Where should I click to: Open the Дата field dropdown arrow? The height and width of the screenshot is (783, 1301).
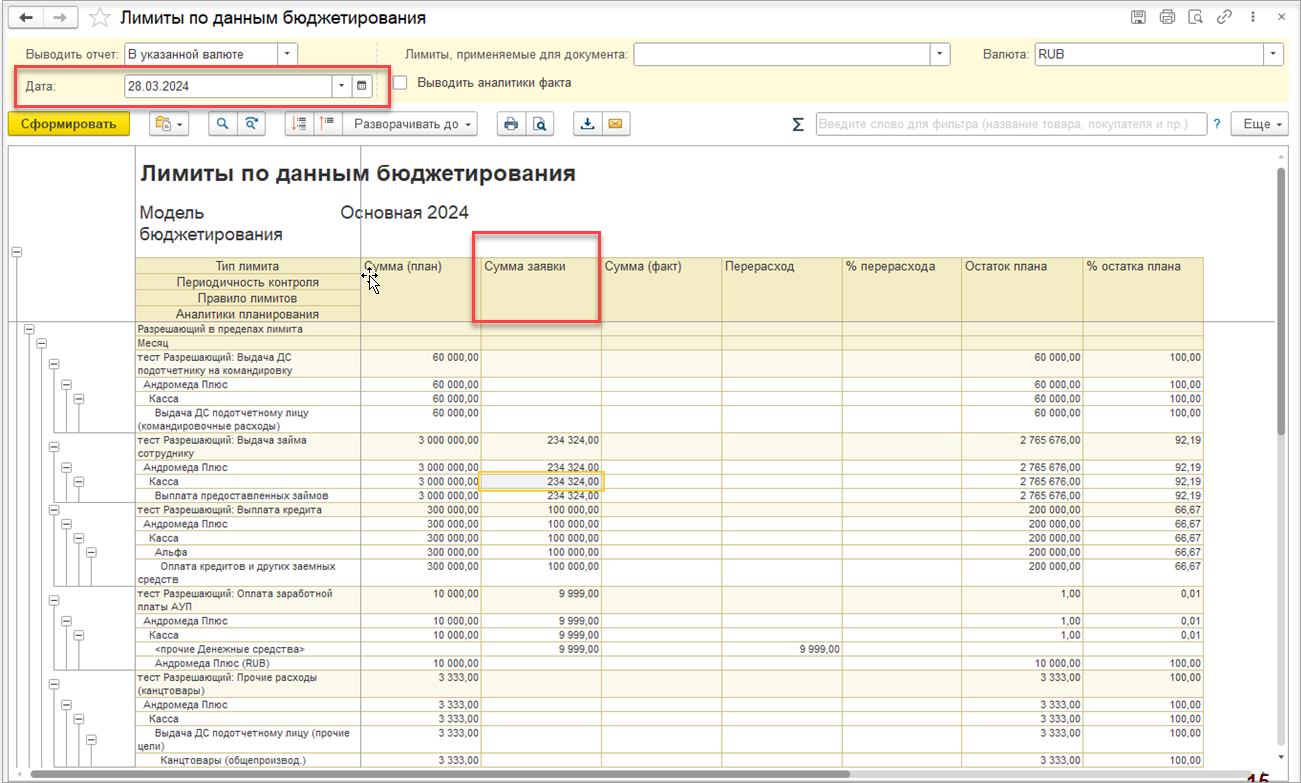point(341,86)
